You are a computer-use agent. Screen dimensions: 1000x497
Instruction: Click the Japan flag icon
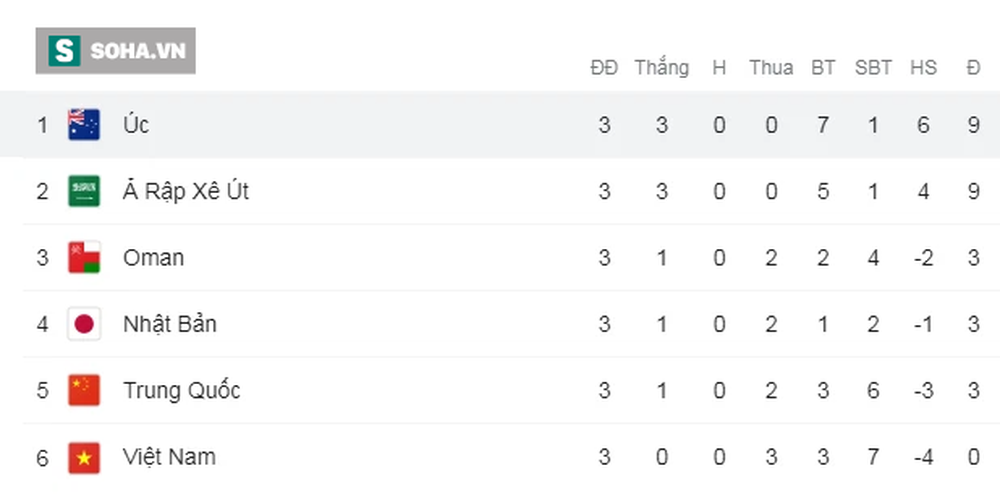coord(84,324)
